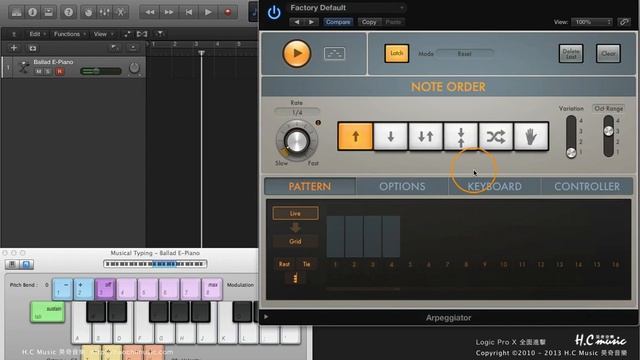Solo the Ballad E-Piano track

coord(48,71)
